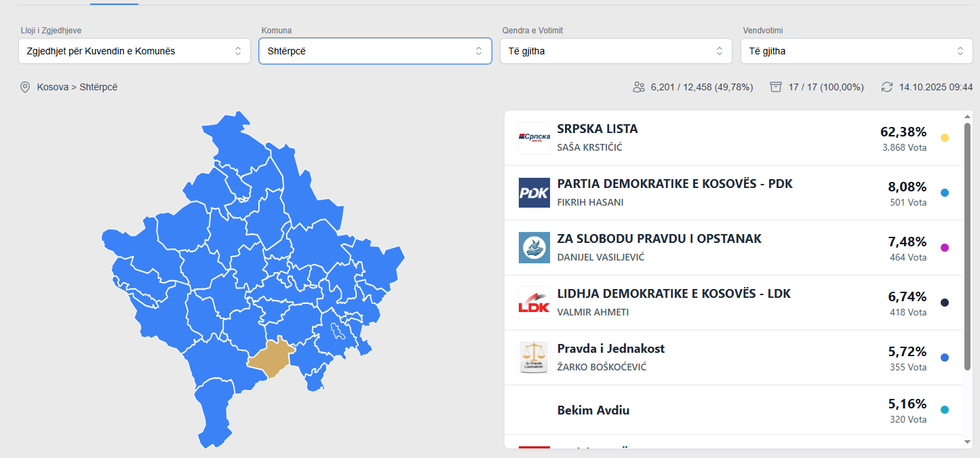
Task: Select the Valmir Ahmeti LDK result row
Action: [730, 302]
